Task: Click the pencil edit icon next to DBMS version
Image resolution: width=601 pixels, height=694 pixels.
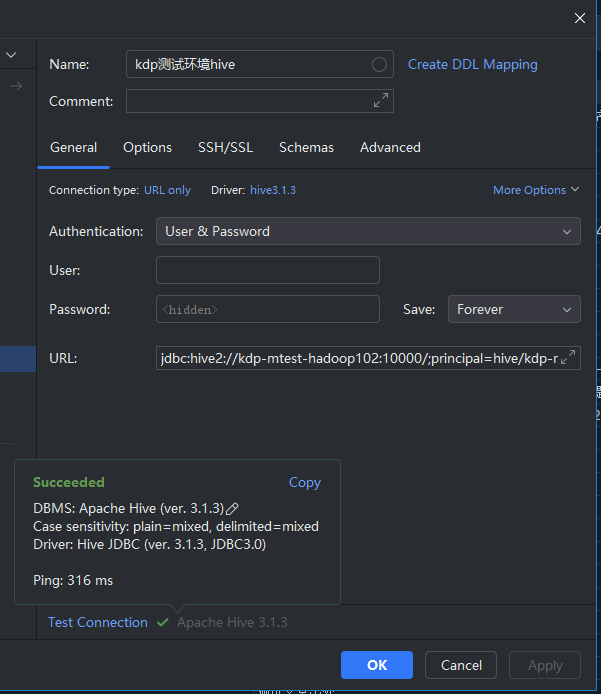Action: click(x=232, y=509)
